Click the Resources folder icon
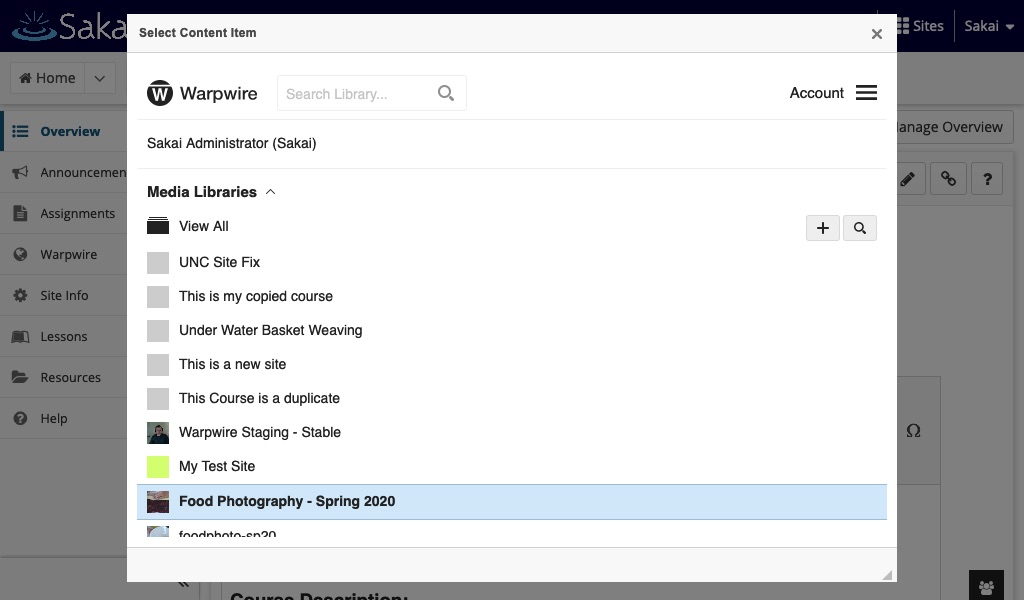Screen dimensions: 1024x600 pos(20,377)
